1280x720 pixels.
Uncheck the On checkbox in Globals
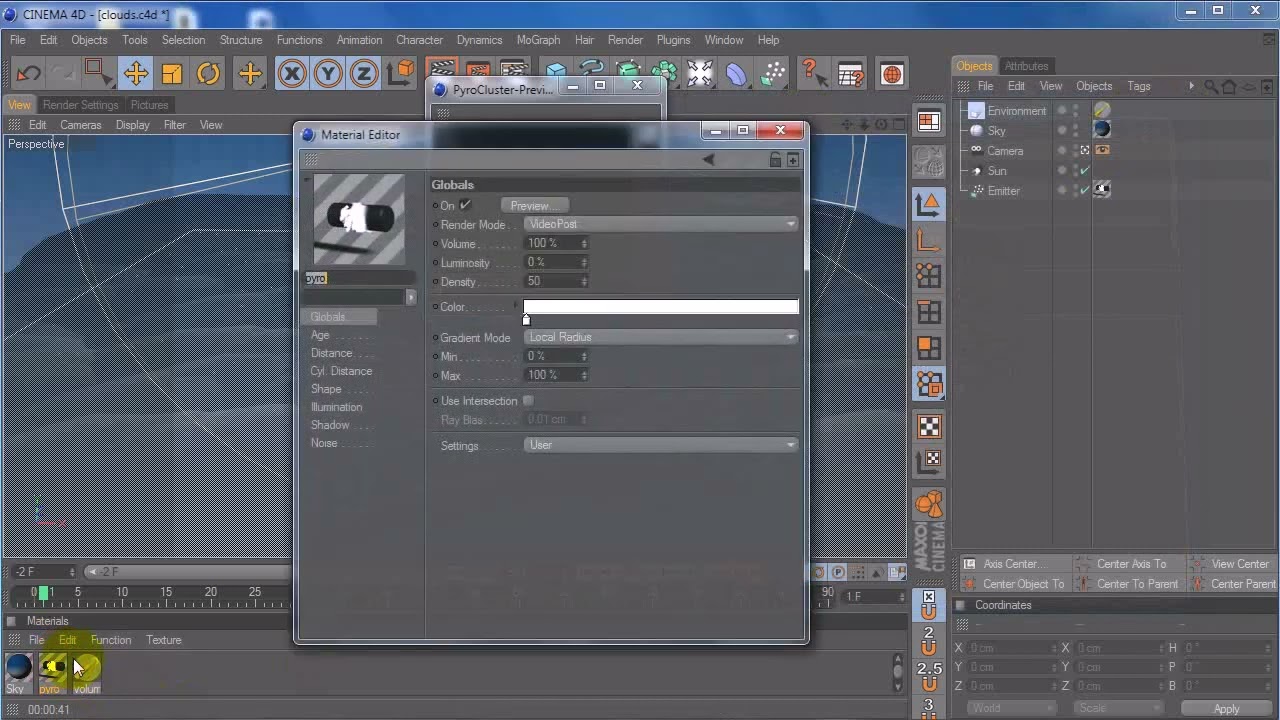465,205
